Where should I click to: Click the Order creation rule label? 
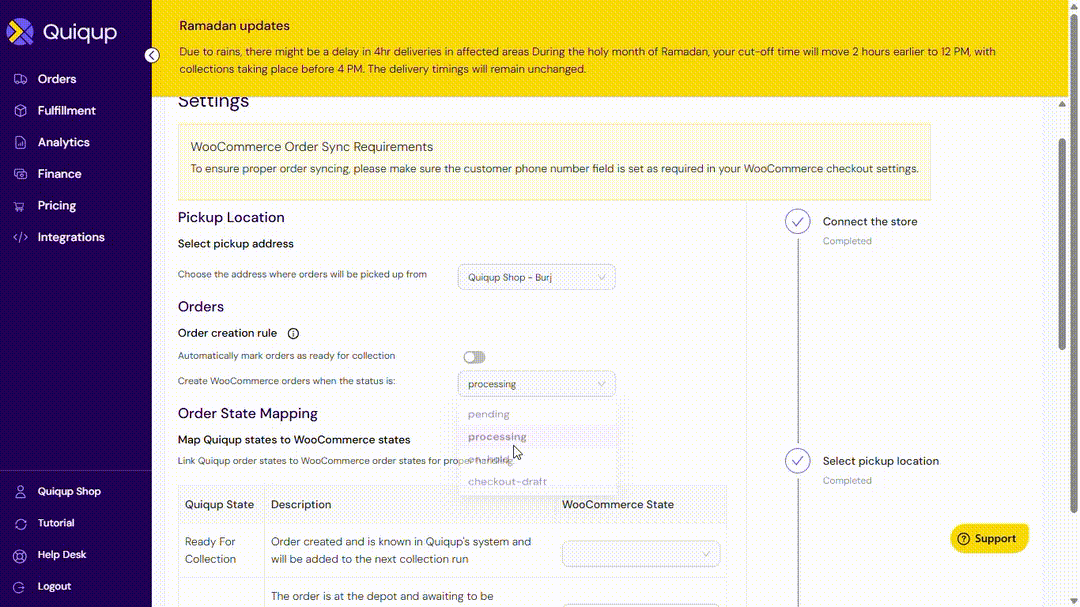(x=227, y=333)
